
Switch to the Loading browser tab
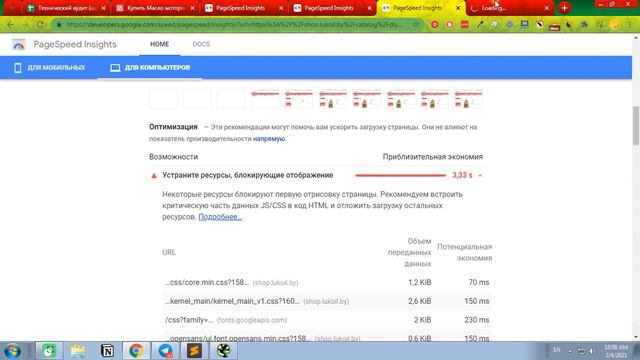point(510,8)
